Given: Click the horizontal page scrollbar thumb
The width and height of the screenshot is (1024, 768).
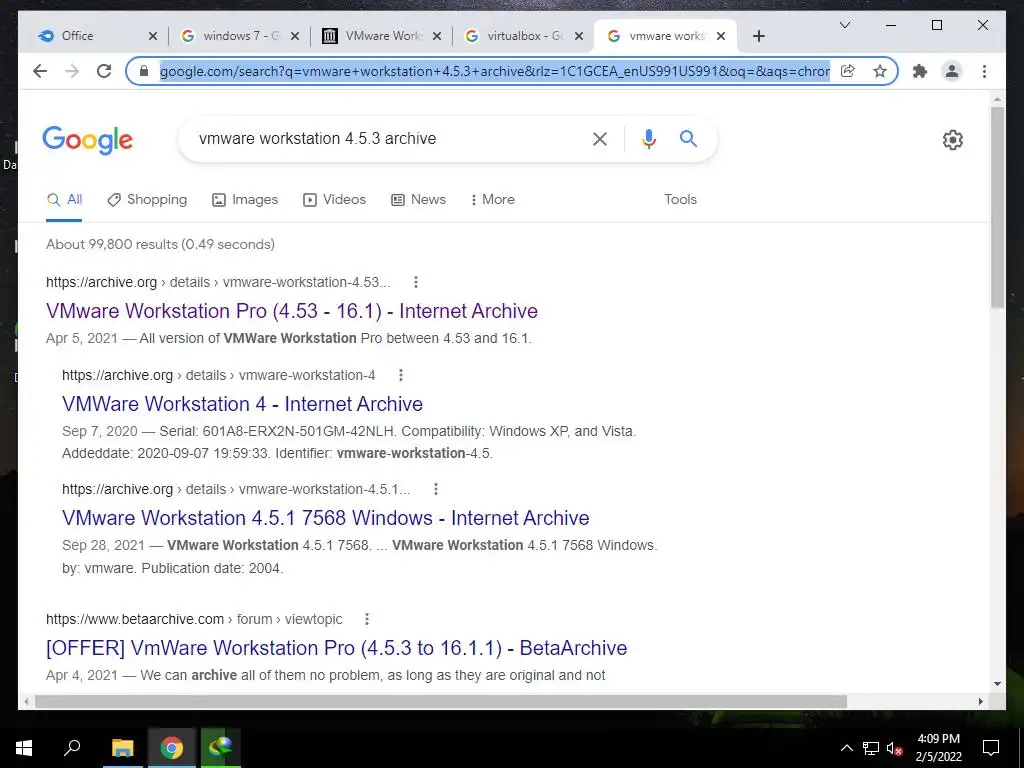Looking at the screenshot, I should [441, 701].
